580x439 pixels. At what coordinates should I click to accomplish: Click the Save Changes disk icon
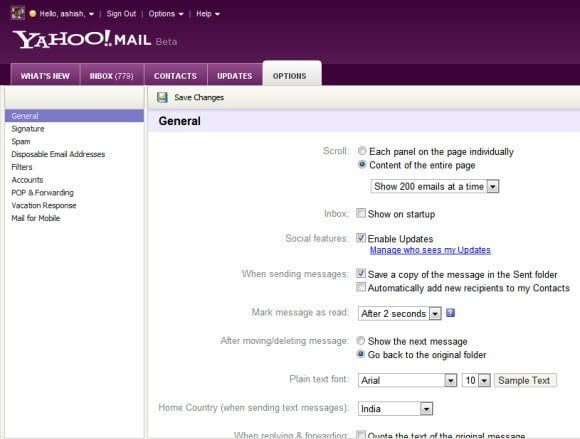point(162,97)
